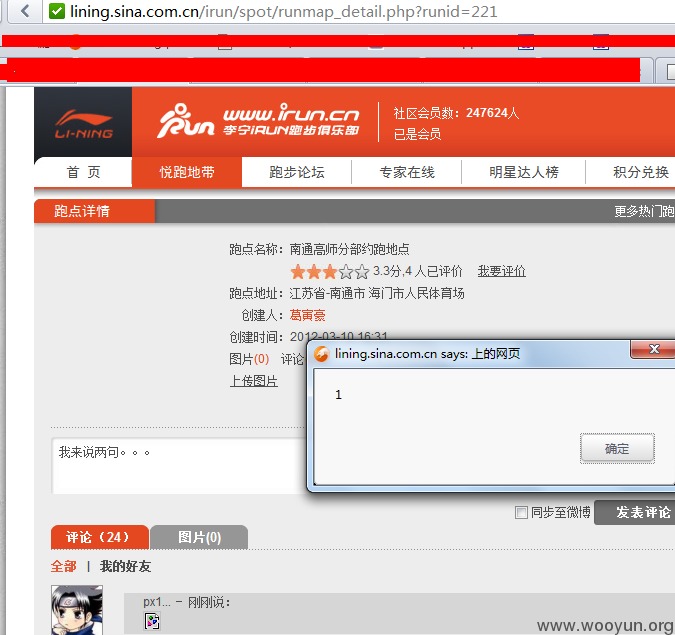Click the commenter avatar thumbnail

point(77,610)
